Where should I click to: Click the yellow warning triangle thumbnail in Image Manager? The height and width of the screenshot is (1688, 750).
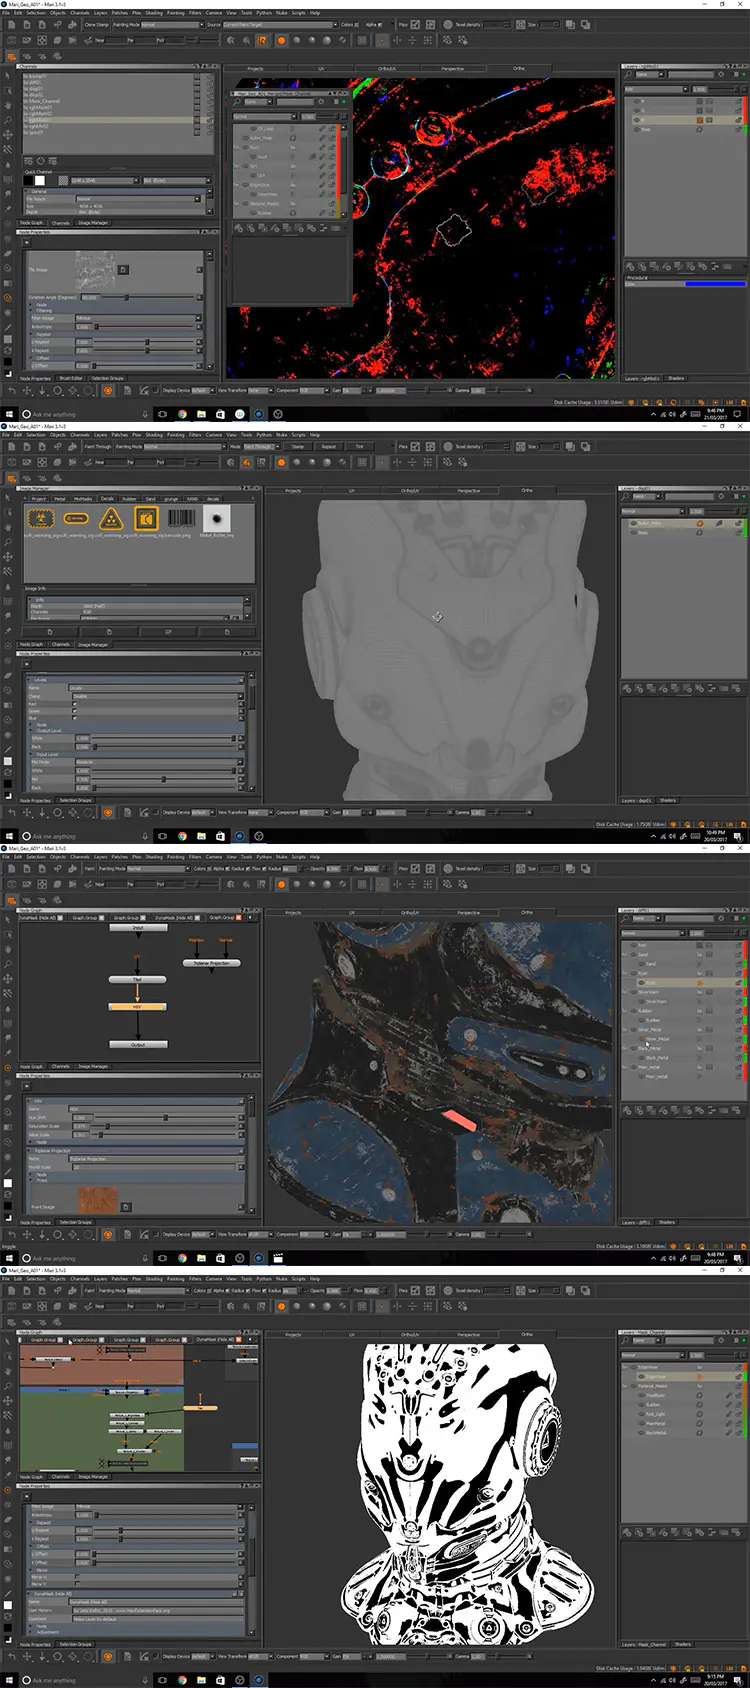pos(111,518)
